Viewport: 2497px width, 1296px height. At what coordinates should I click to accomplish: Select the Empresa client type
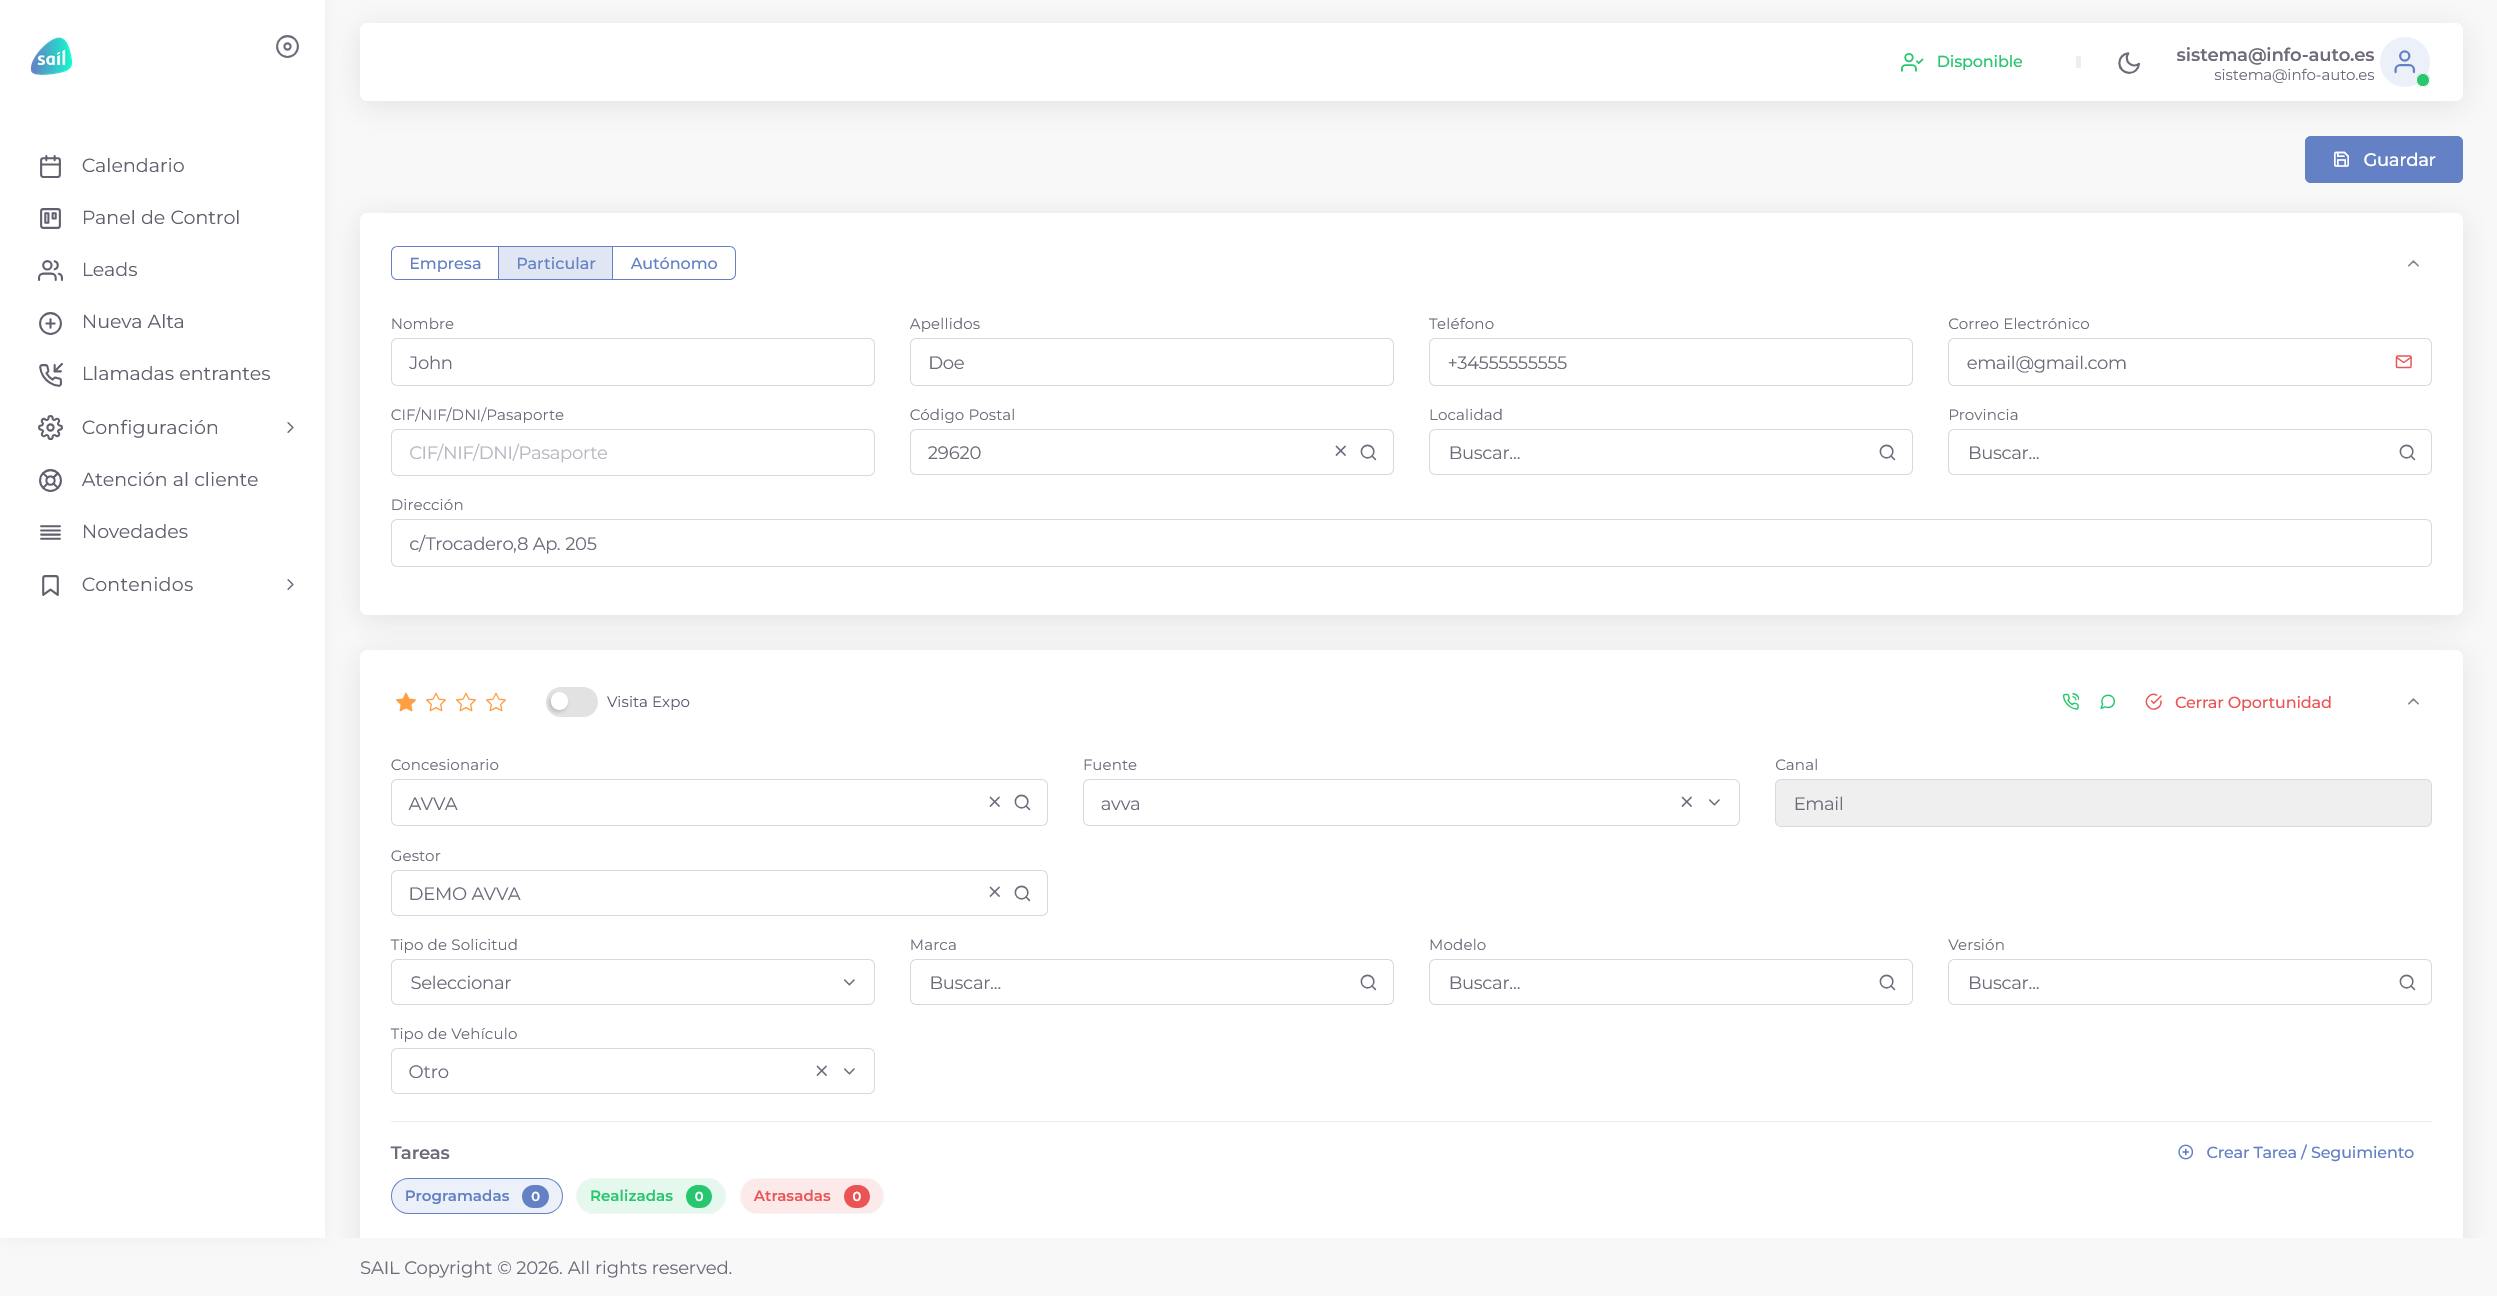click(x=445, y=263)
